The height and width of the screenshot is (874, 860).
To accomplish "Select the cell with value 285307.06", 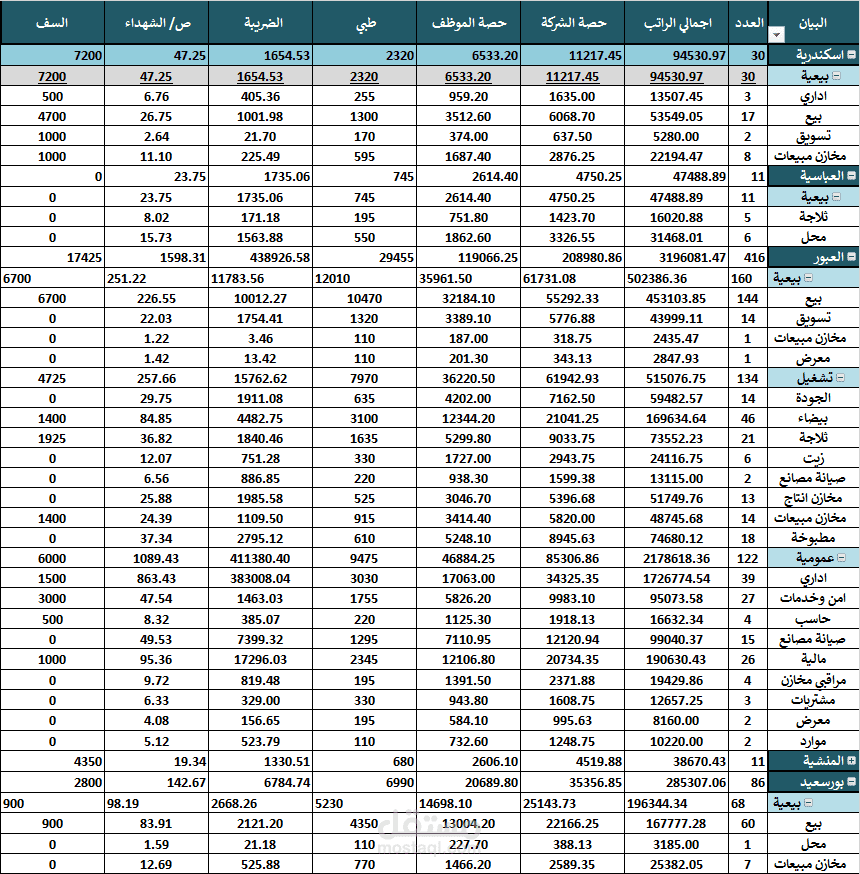I will point(677,783).
